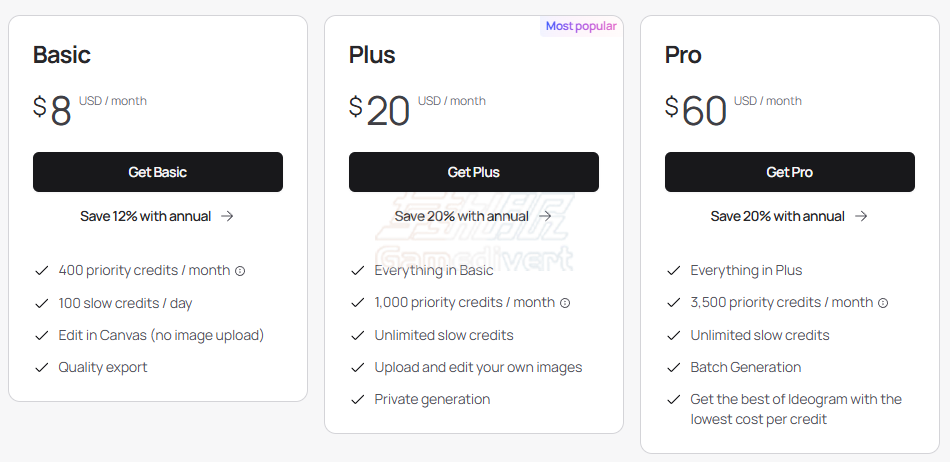The width and height of the screenshot is (950, 462).
Task: Select the Pro plan heading
Action: pyautogui.click(x=683, y=54)
